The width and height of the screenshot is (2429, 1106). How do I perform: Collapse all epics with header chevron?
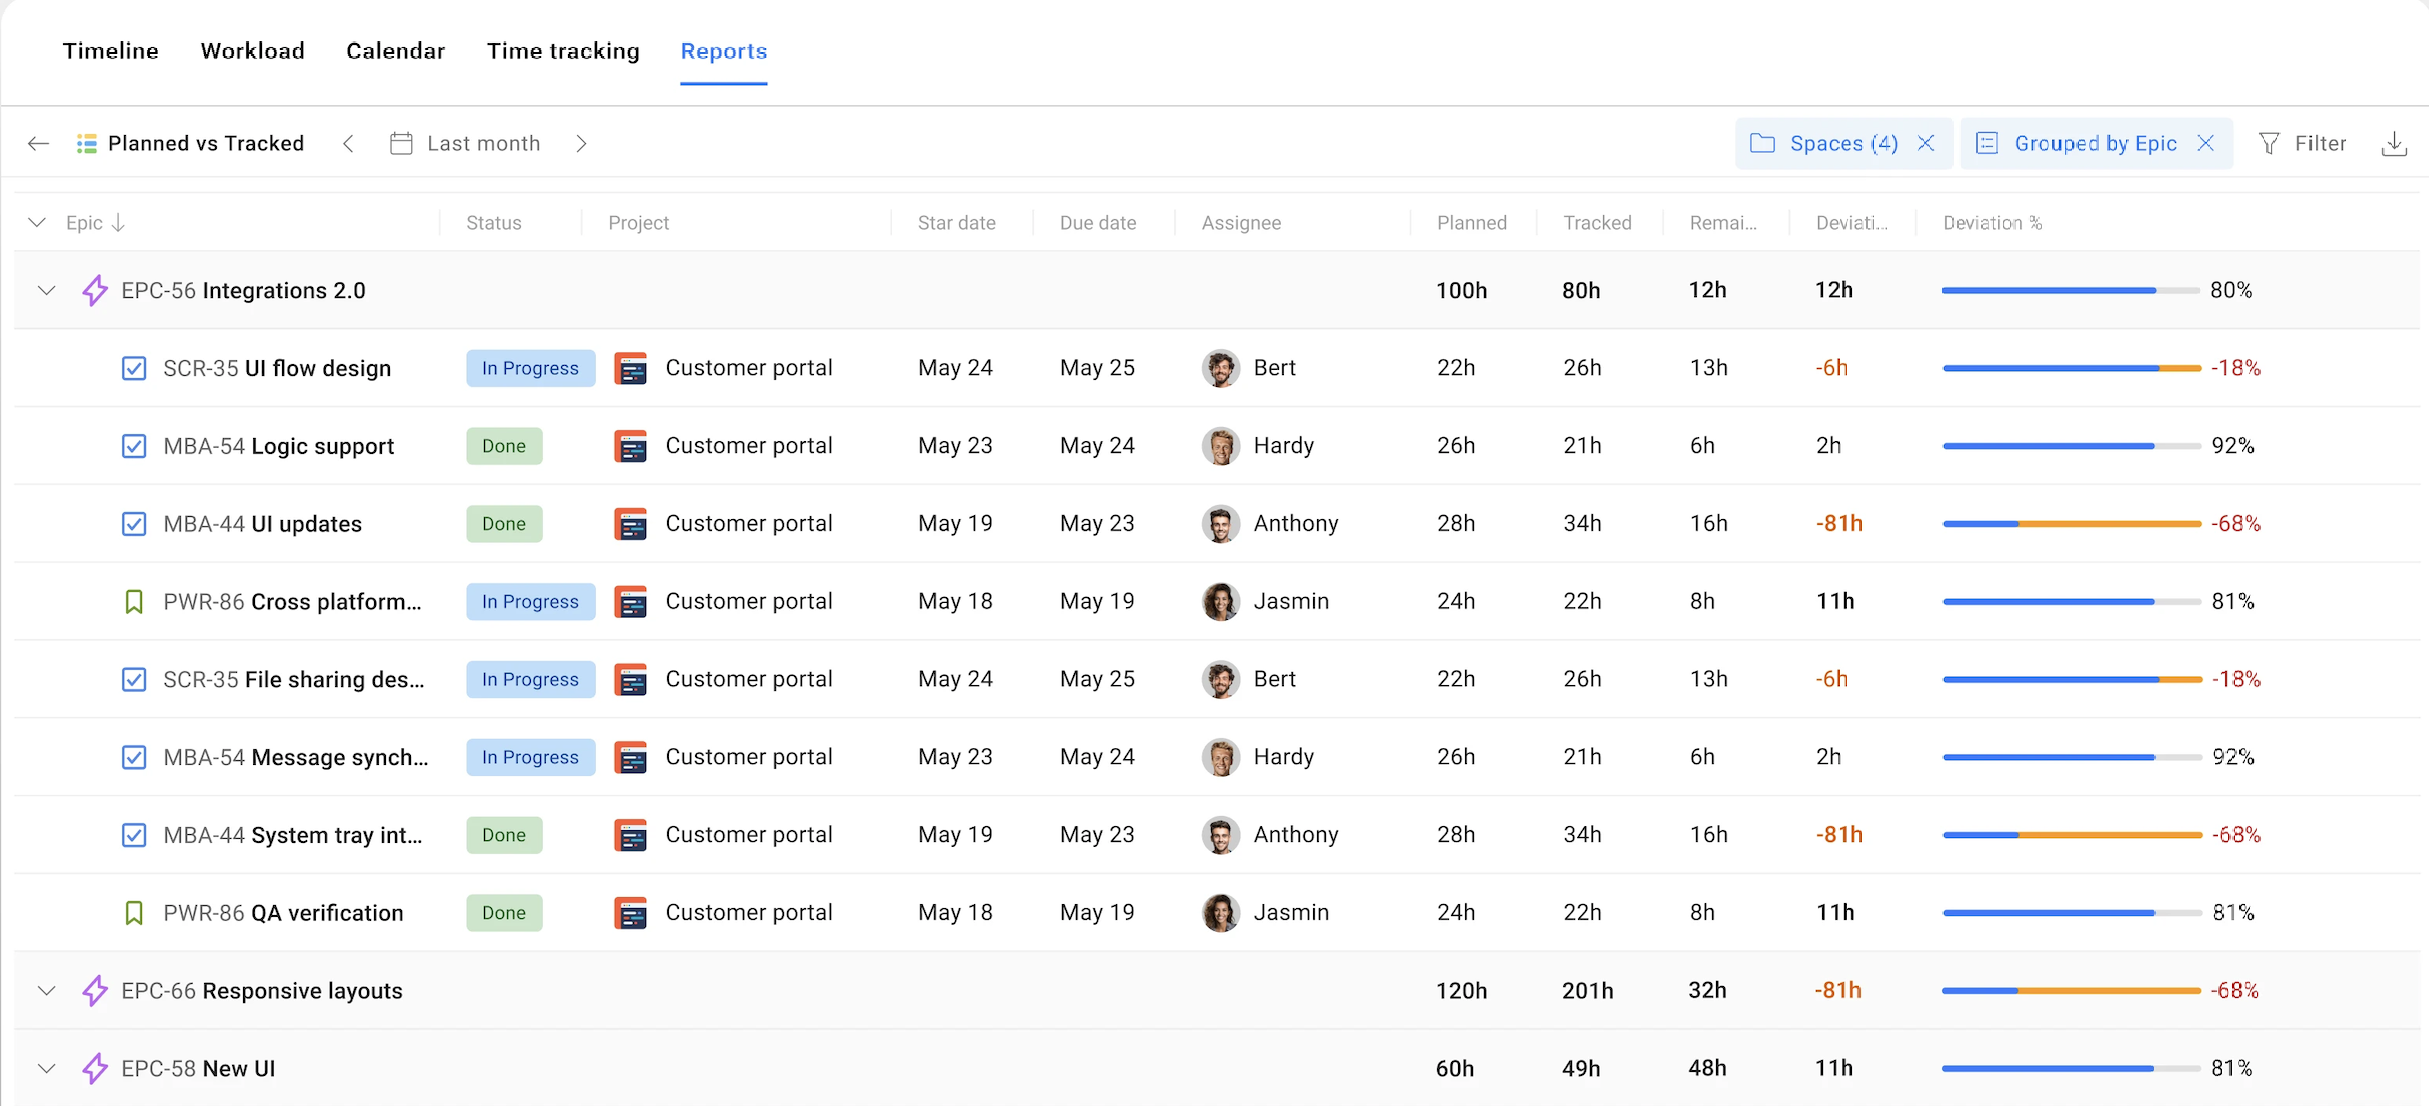[x=37, y=223]
